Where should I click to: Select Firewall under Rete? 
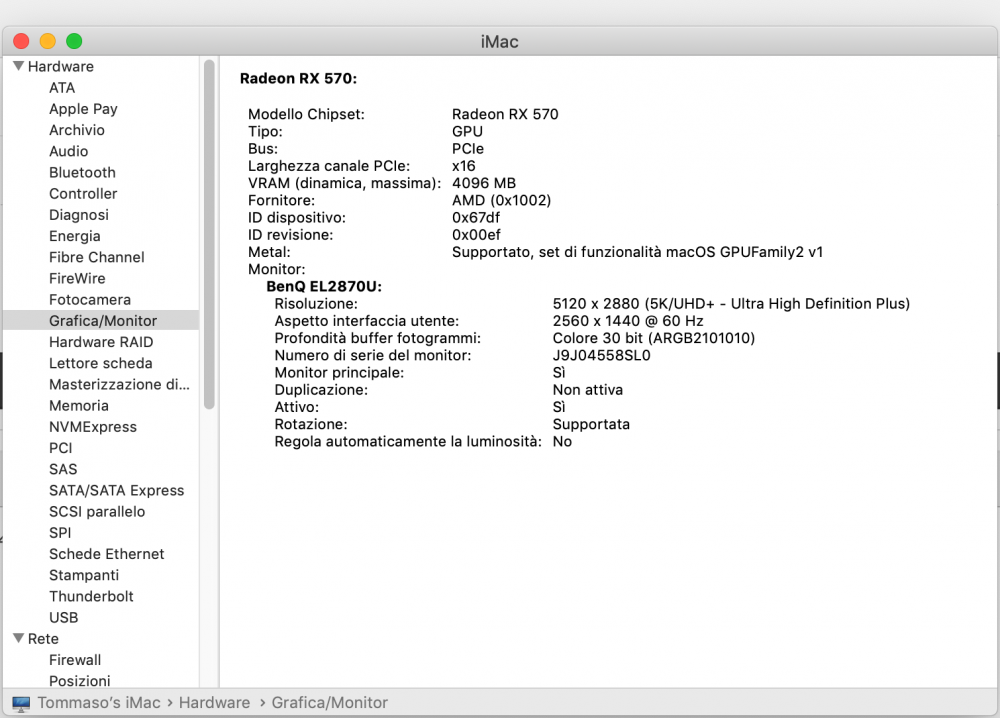pos(75,660)
